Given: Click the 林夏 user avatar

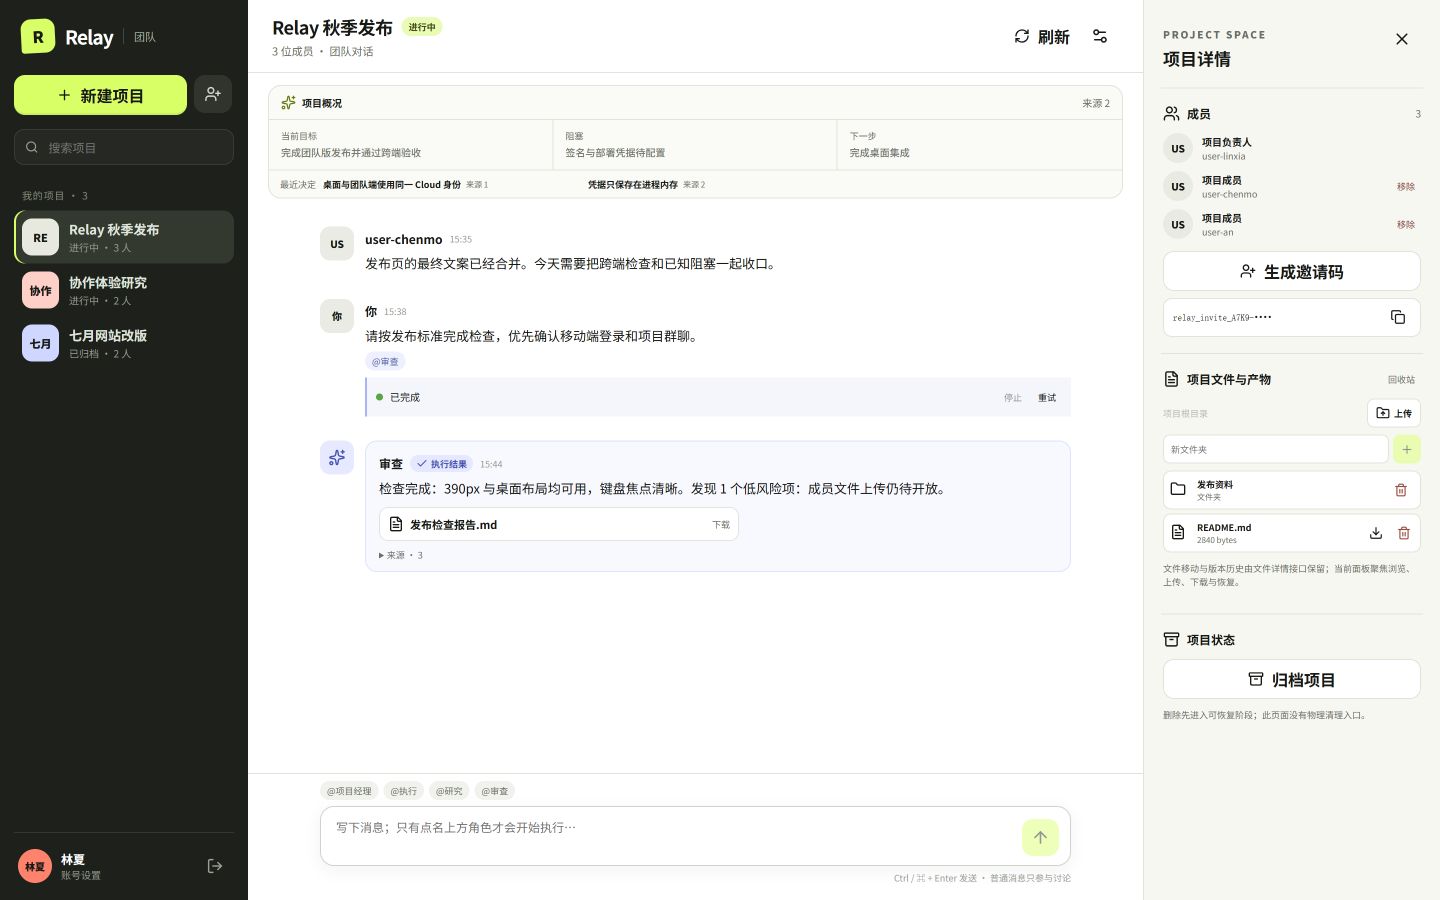Looking at the screenshot, I should [35, 866].
